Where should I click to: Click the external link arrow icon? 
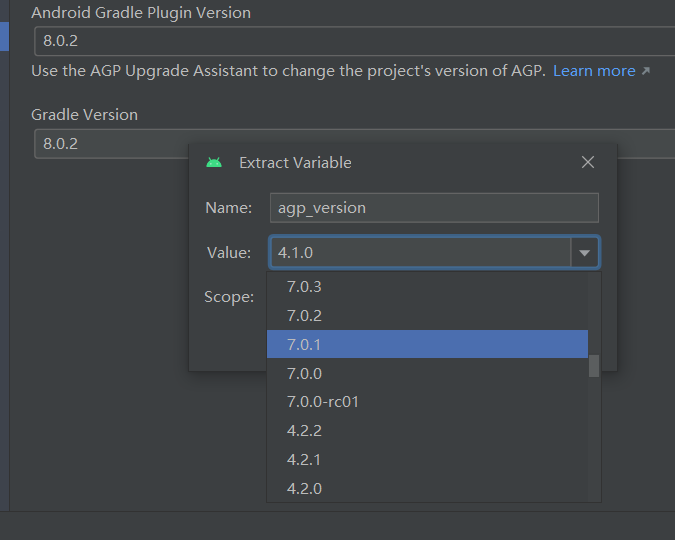click(x=646, y=71)
